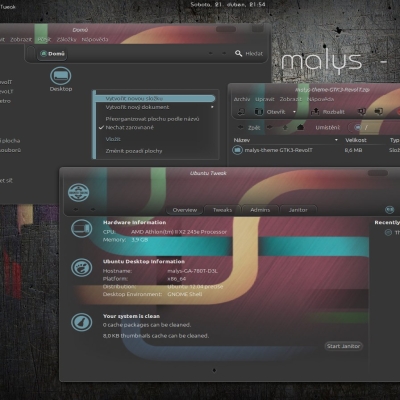Viewport: 400px width, 400px height.
Task: Choose Změnit pozadí plochy menu entry
Action: click(134, 151)
